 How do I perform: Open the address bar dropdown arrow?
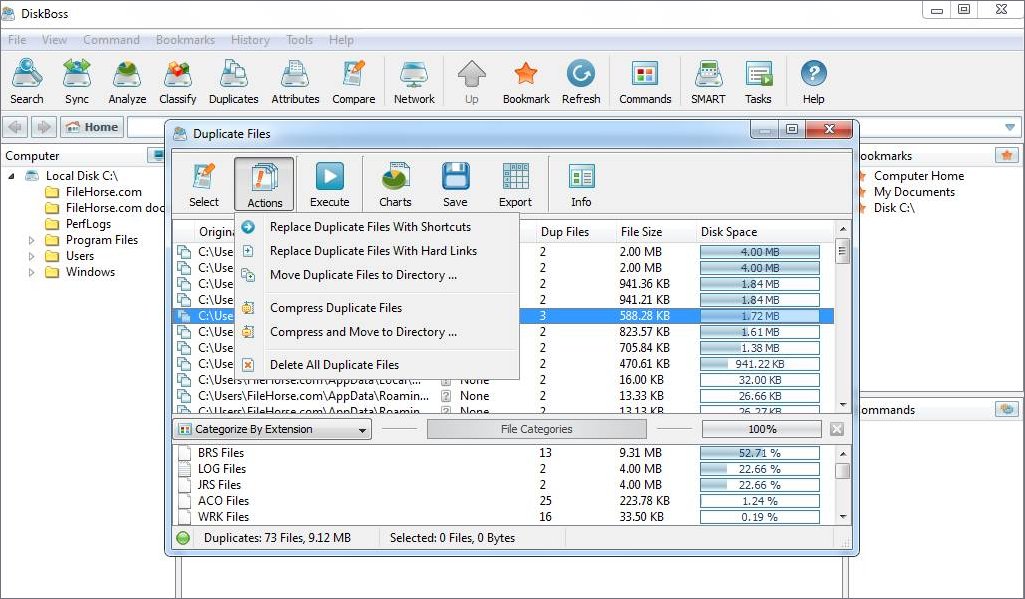click(x=1010, y=127)
